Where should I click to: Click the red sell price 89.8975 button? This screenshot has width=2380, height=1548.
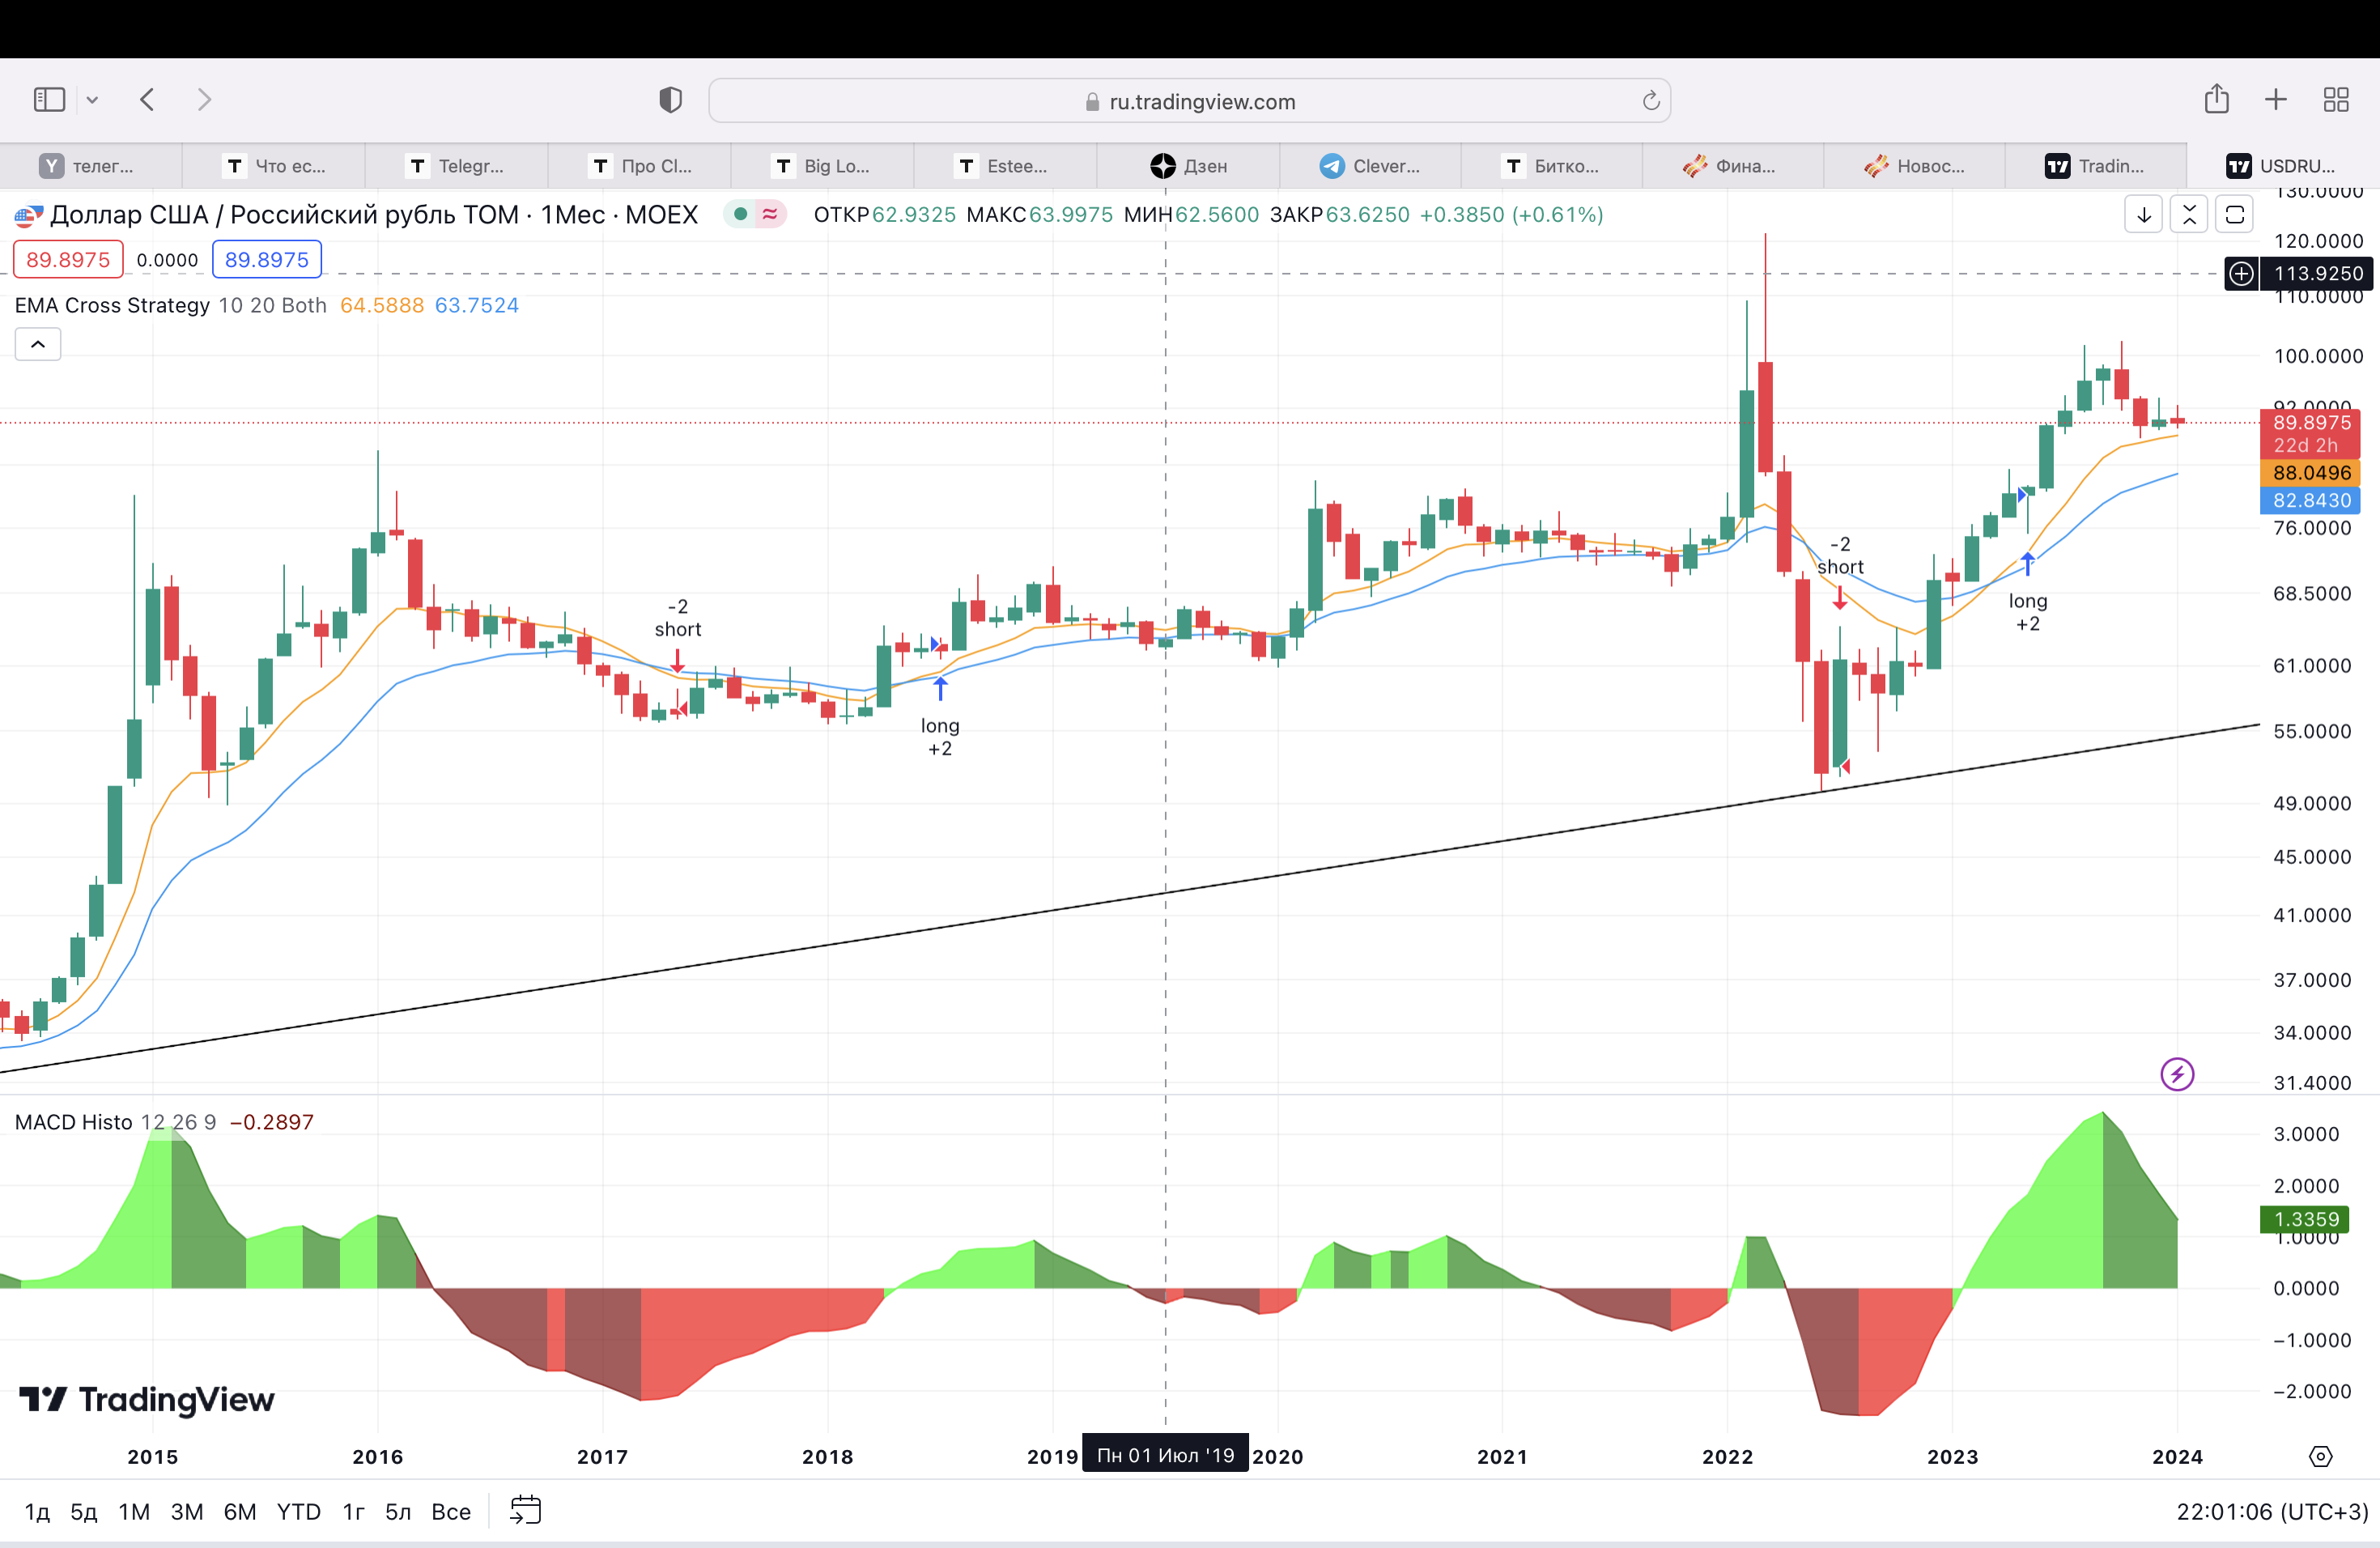coord(68,260)
